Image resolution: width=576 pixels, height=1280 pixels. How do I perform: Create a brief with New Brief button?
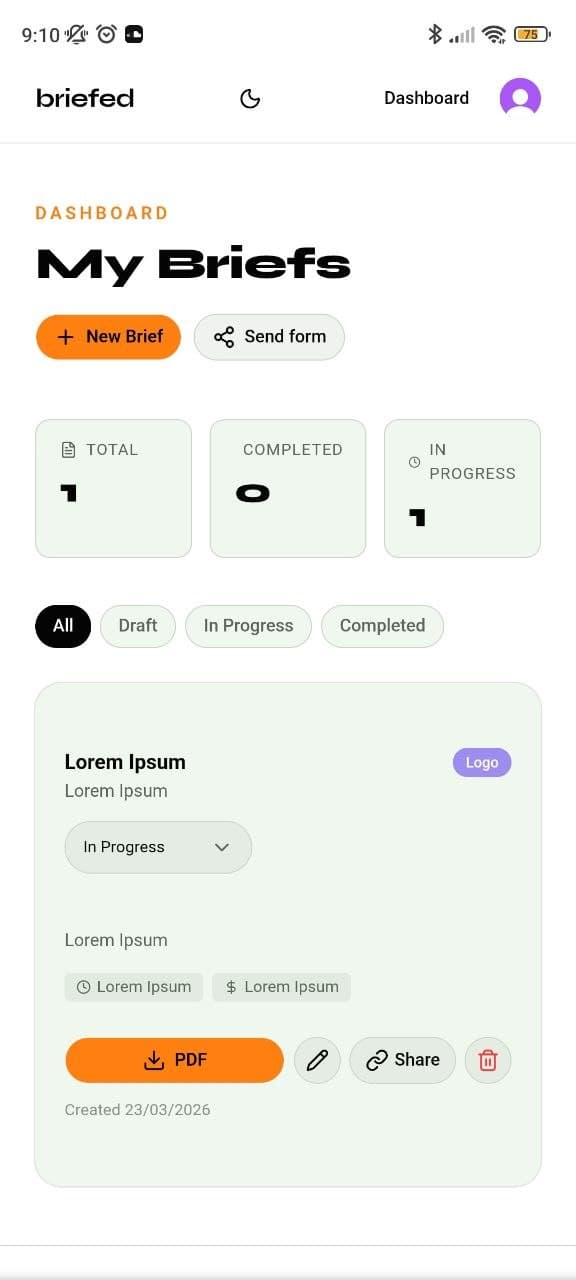108,337
